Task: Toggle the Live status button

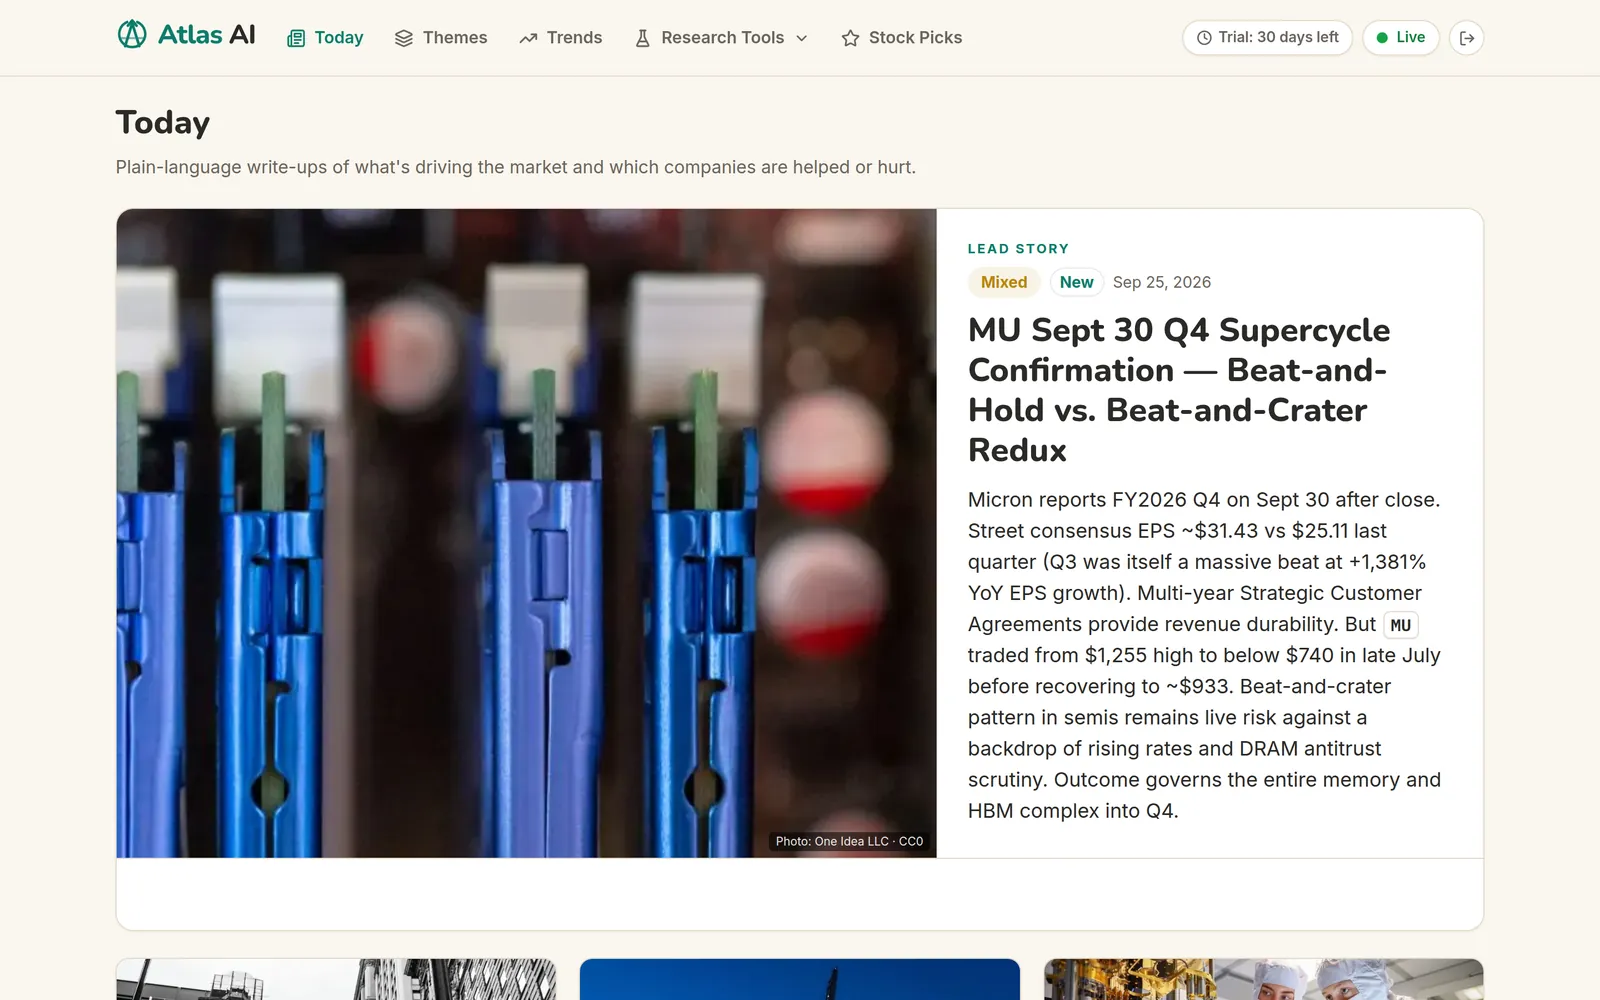Action: [1401, 38]
